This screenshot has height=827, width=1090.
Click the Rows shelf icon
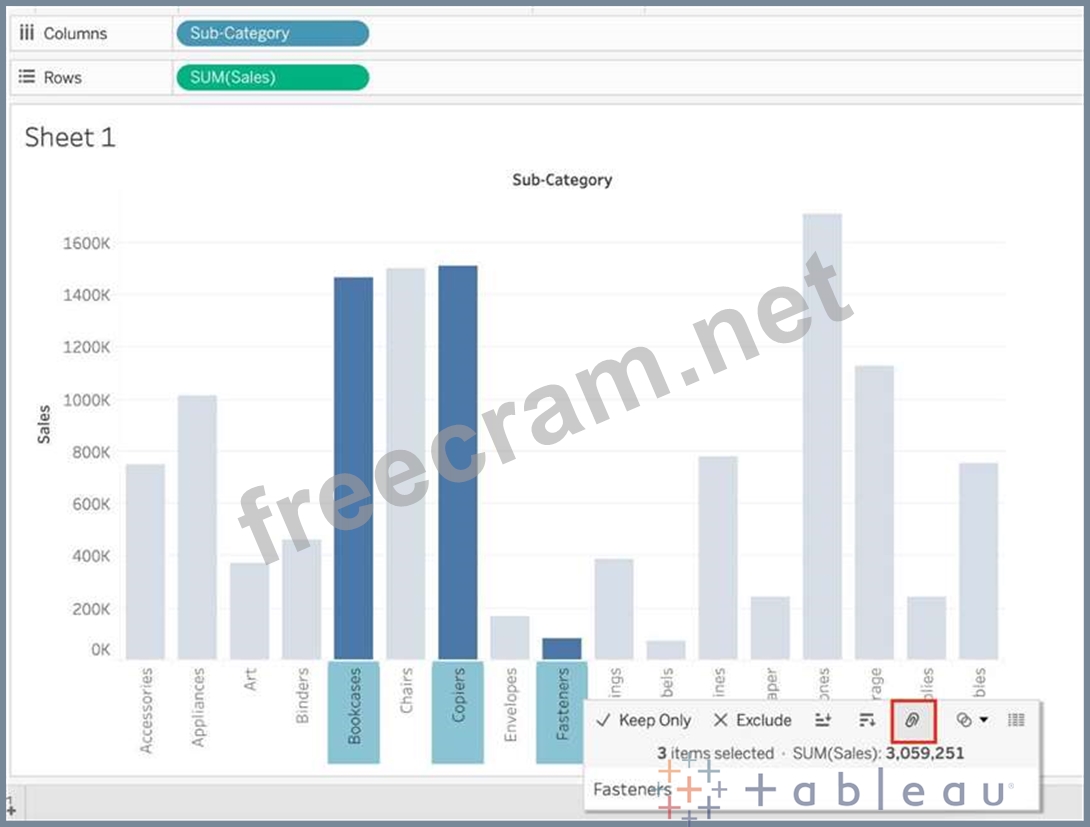pyautogui.click(x=28, y=77)
